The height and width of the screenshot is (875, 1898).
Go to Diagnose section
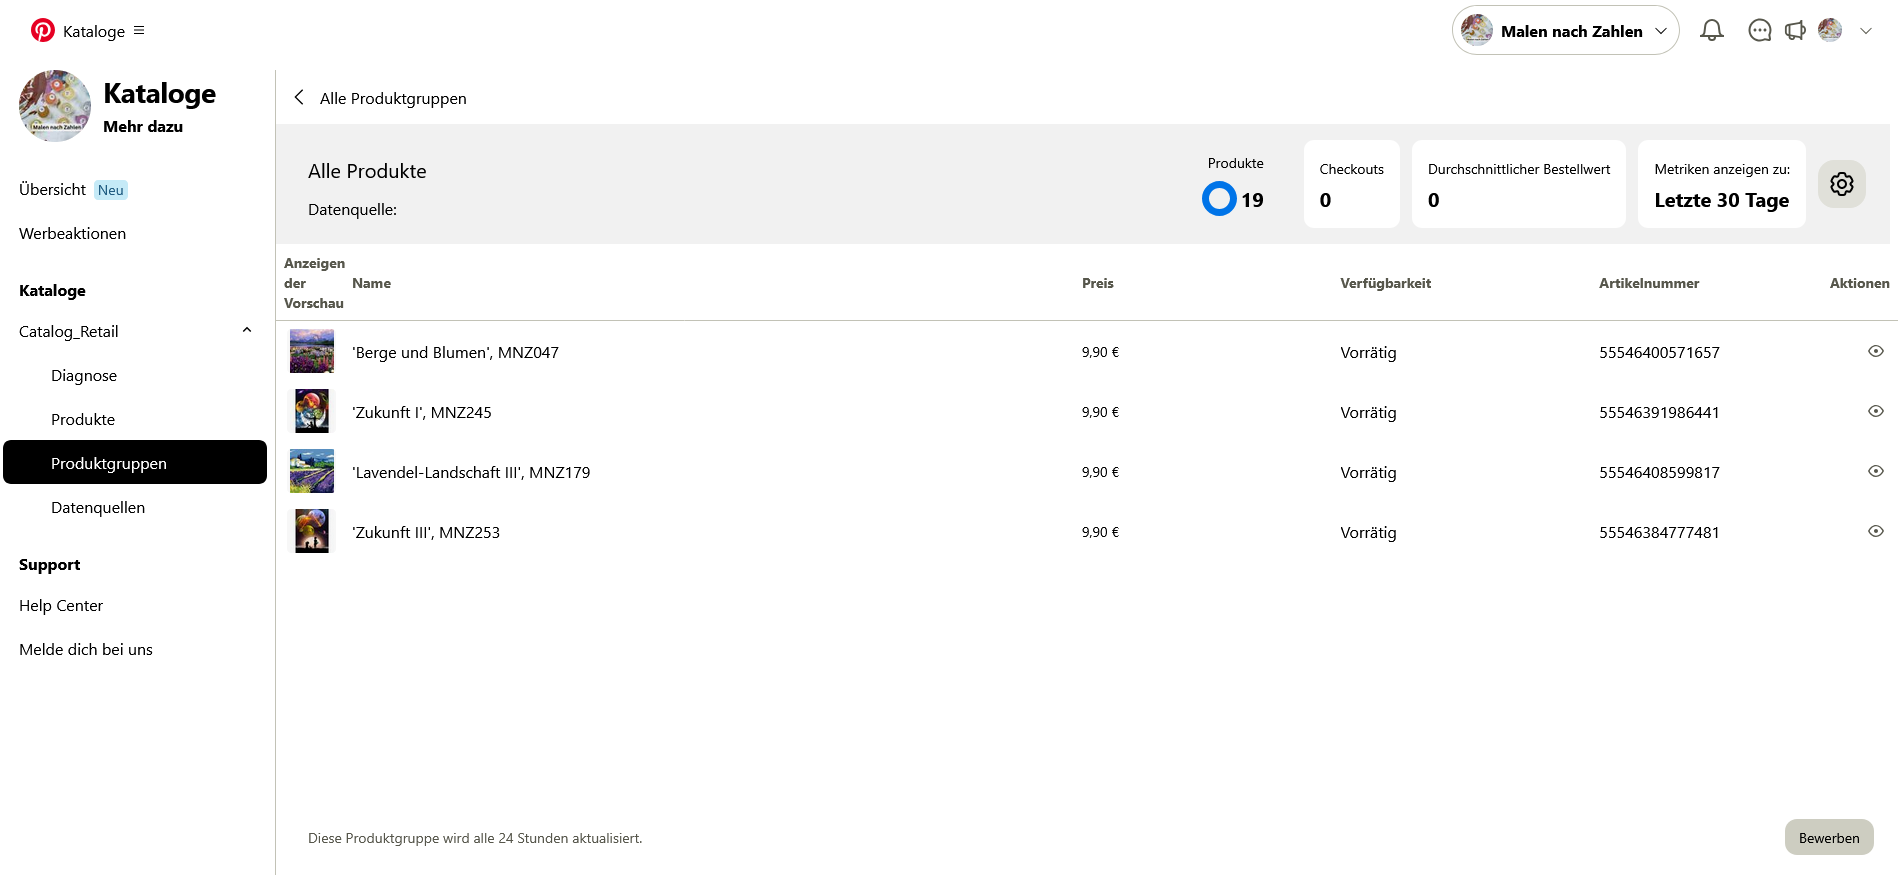point(84,376)
